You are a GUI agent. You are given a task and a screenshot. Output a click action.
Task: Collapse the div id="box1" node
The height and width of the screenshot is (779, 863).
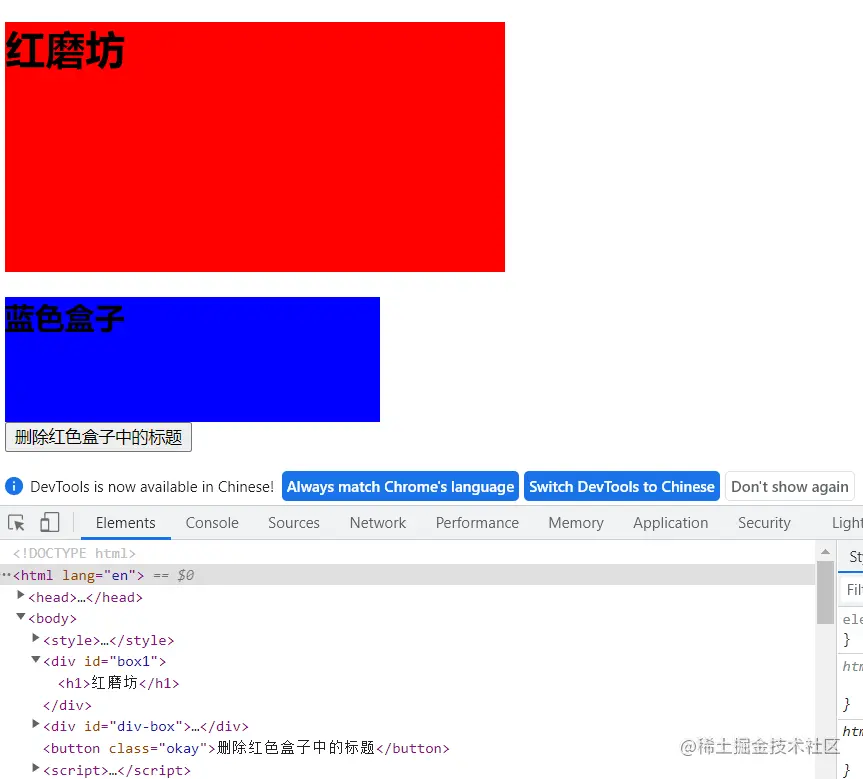pyautogui.click(x=36, y=660)
